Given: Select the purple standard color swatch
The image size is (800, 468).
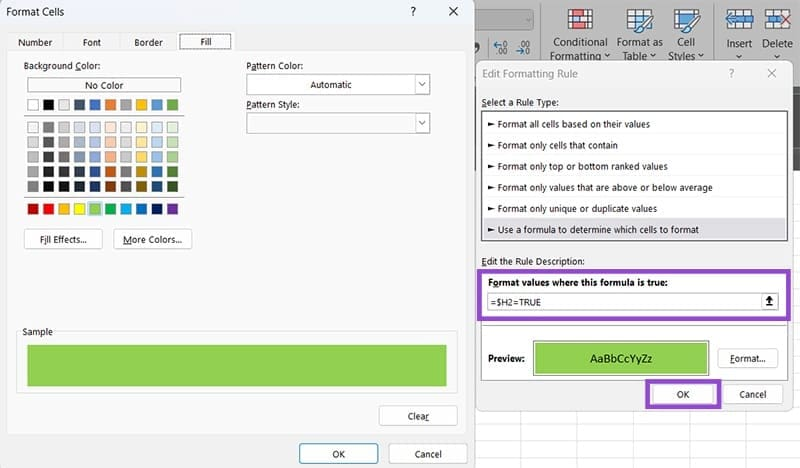Looking at the screenshot, I should (x=172, y=209).
